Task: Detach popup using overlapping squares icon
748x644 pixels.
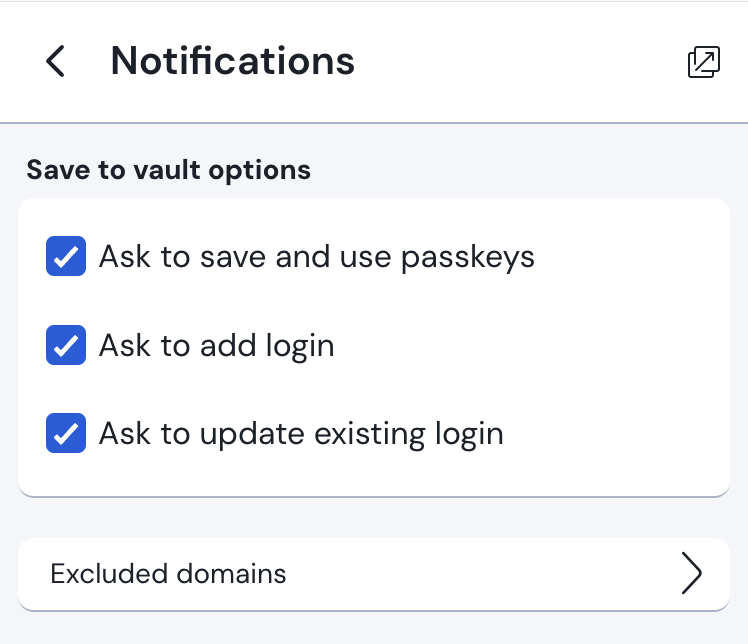Action: click(x=704, y=62)
